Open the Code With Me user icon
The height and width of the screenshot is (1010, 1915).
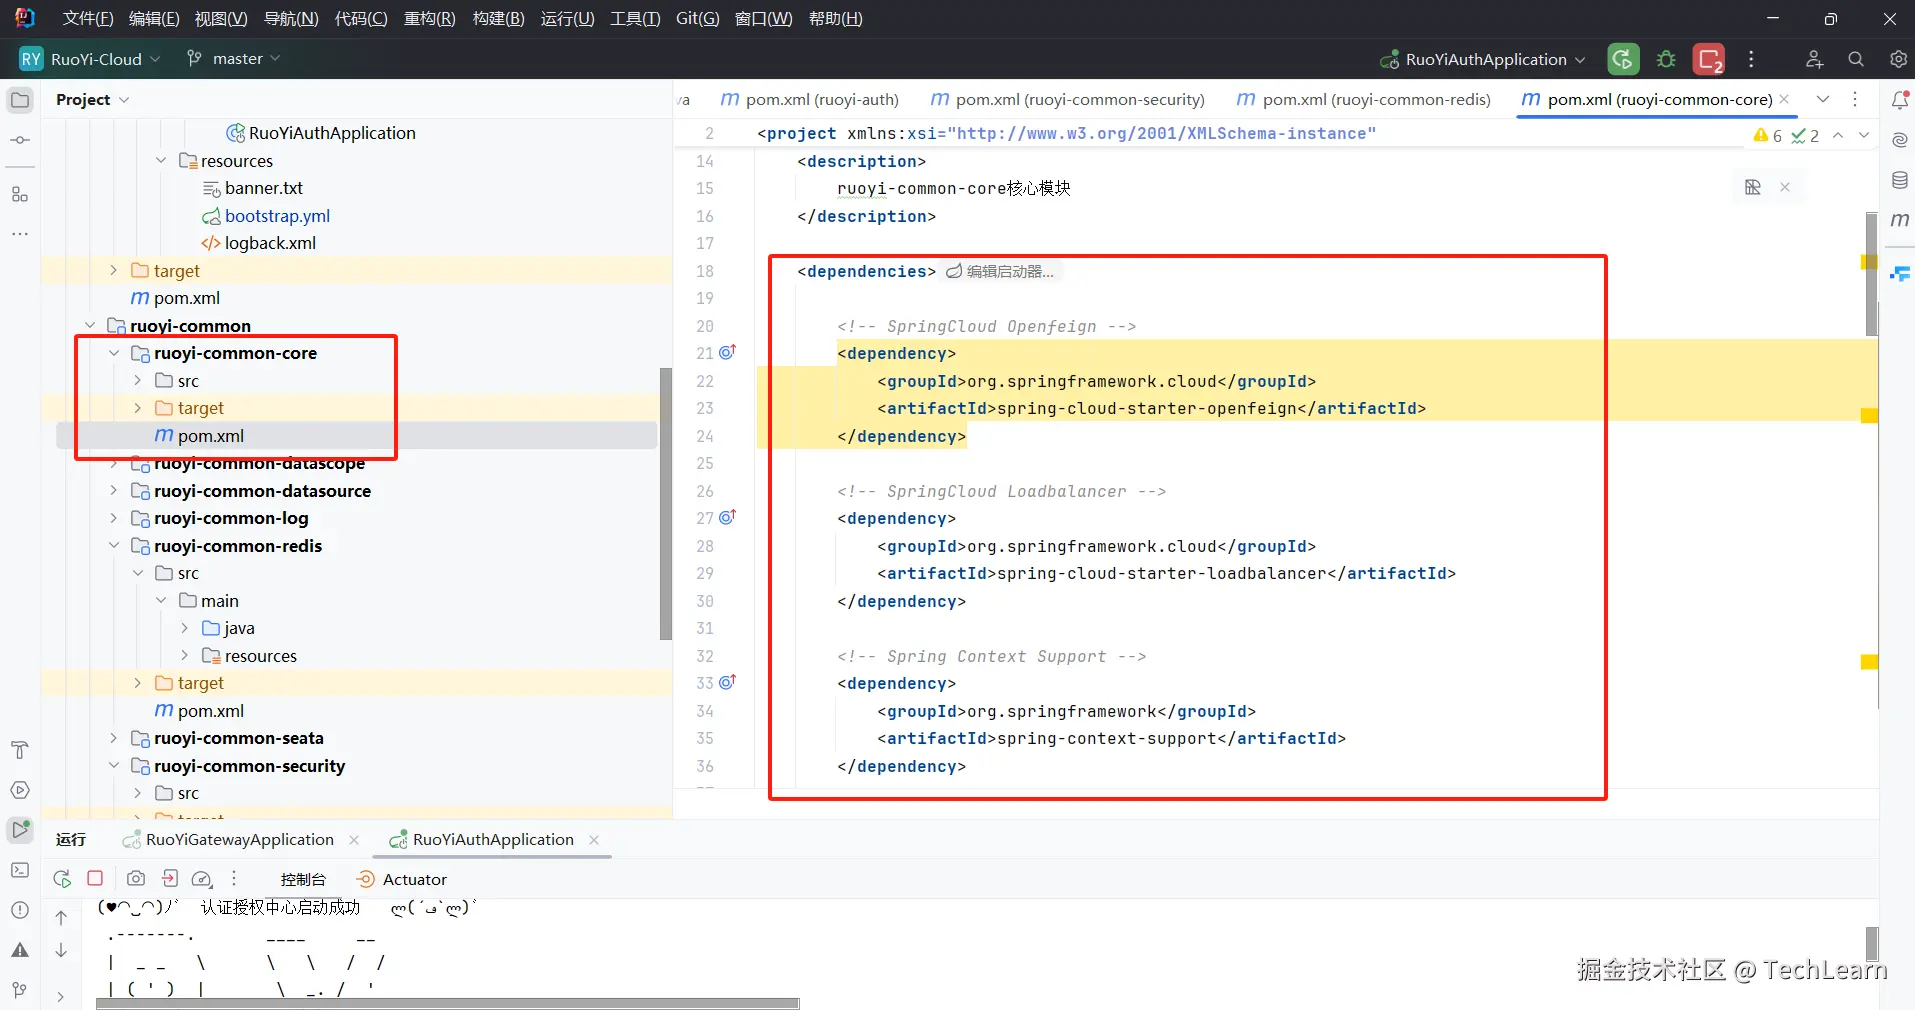(x=1814, y=59)
